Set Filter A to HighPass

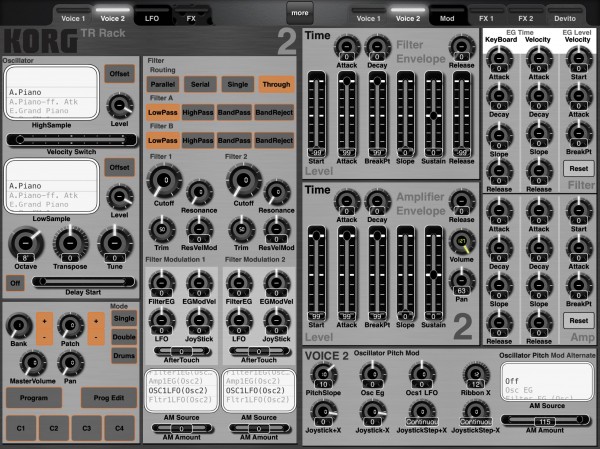pyautogui.click(x=198, y=113)
